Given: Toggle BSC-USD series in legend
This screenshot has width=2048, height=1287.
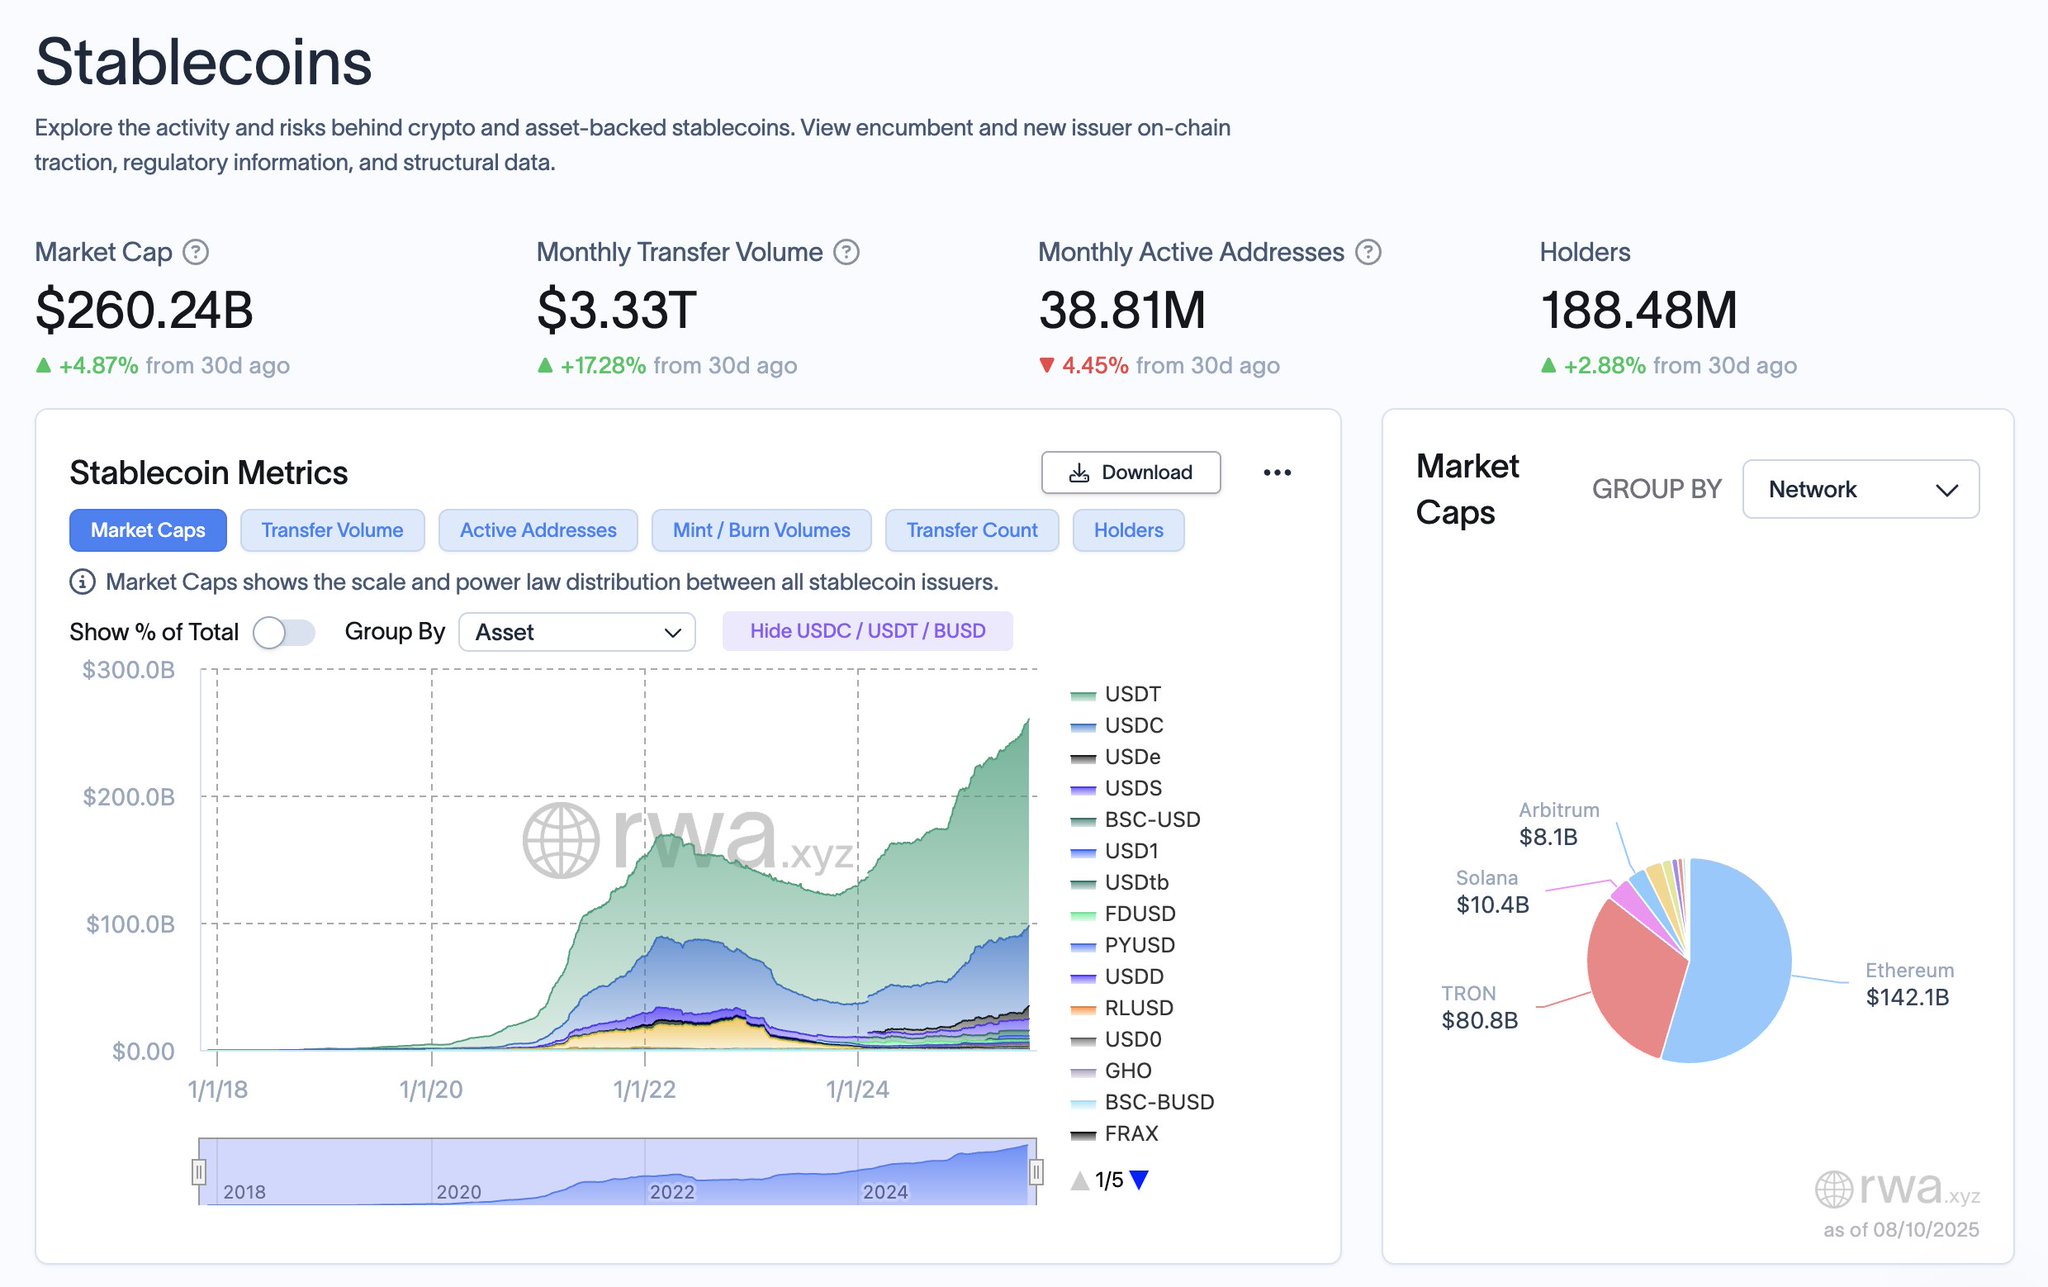Looking at the screenshot, I should pyautogui.click(x=1135, y=819).
